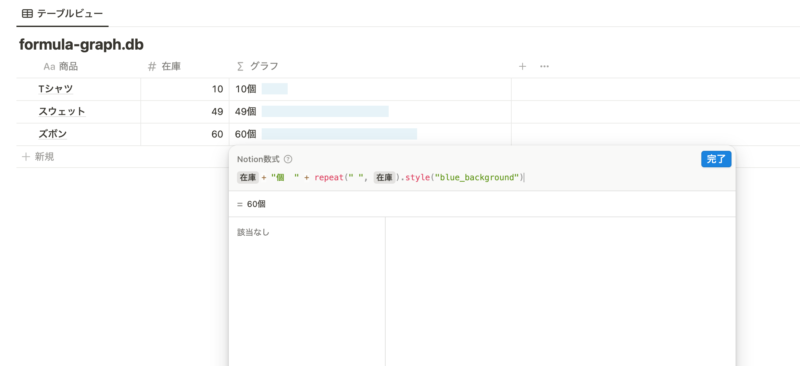Click the 60個 graph cell

pyautogui.click(x=370, y=134)
